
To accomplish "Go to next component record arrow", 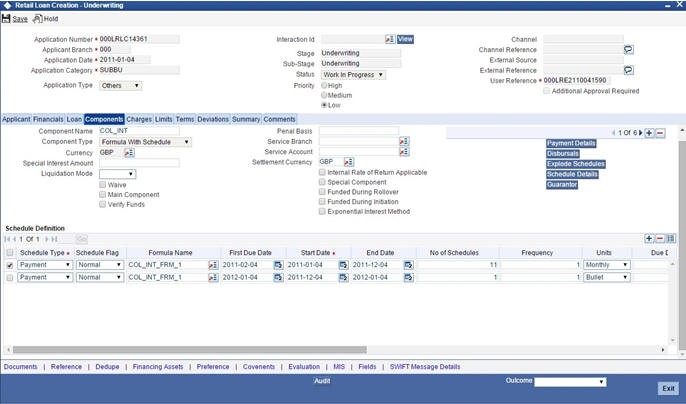I will click(x=641, y=133).
